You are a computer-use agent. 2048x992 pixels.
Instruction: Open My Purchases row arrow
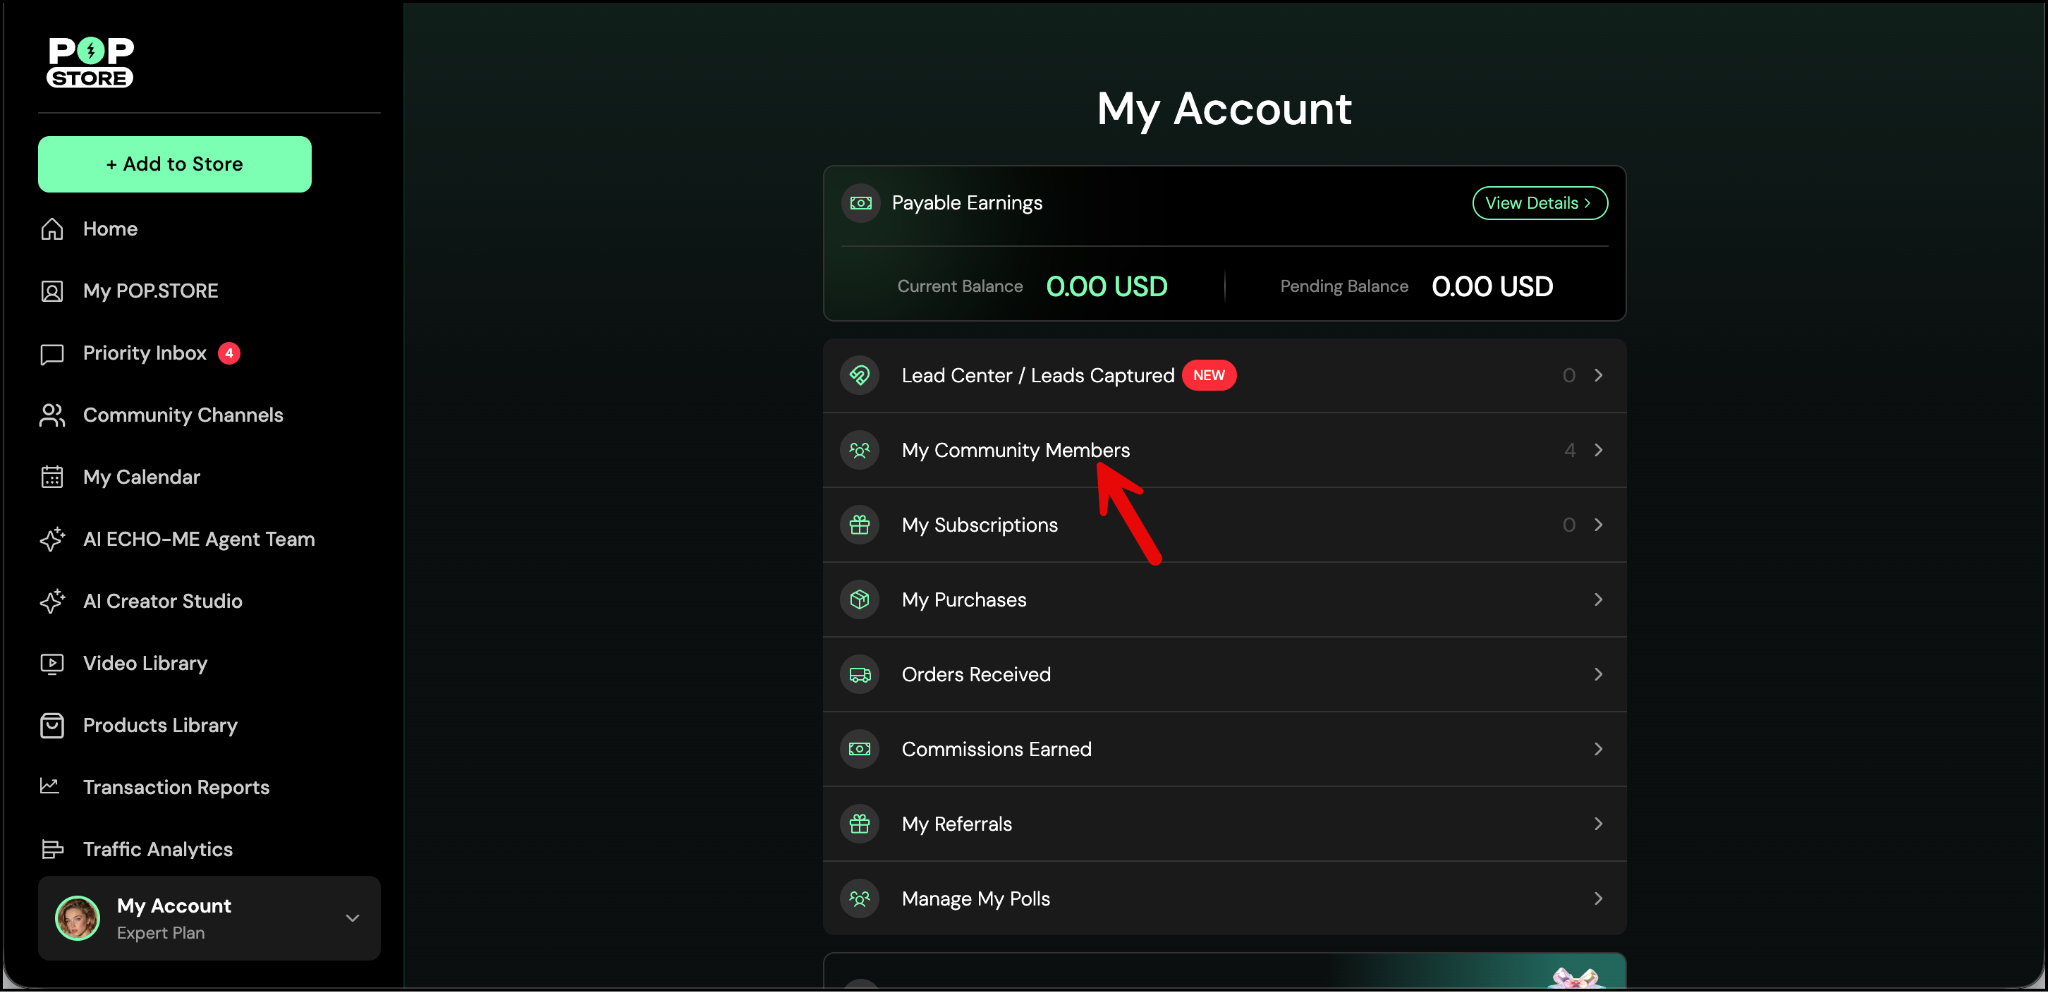1598,600
